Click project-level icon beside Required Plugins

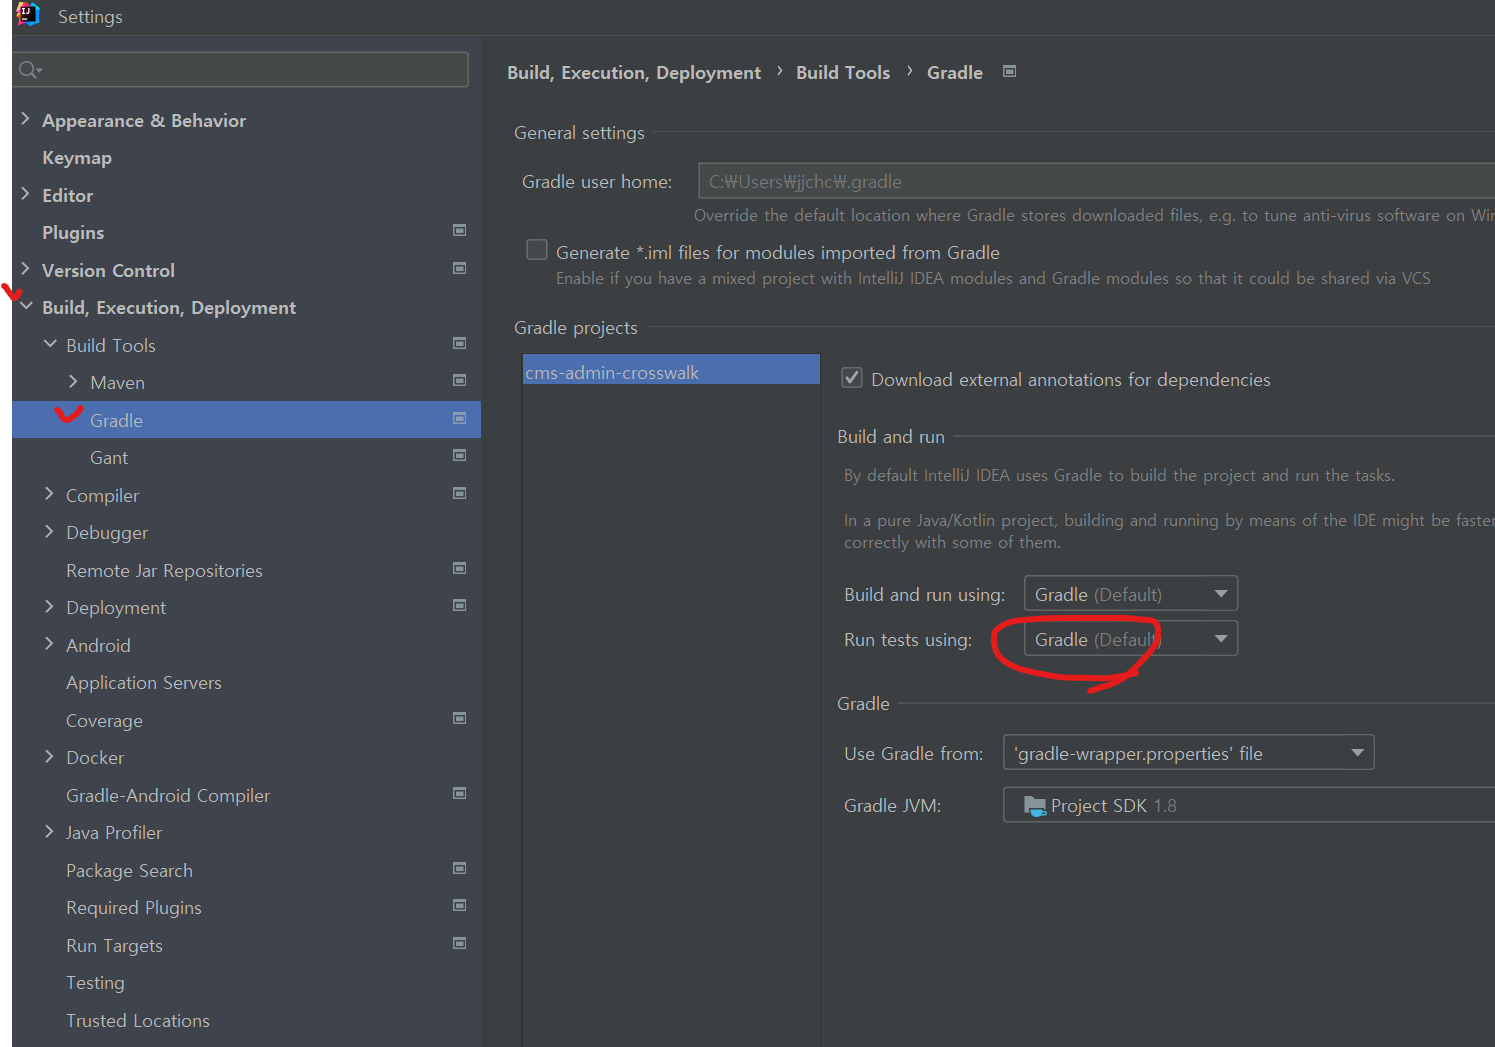pos(460,905)
